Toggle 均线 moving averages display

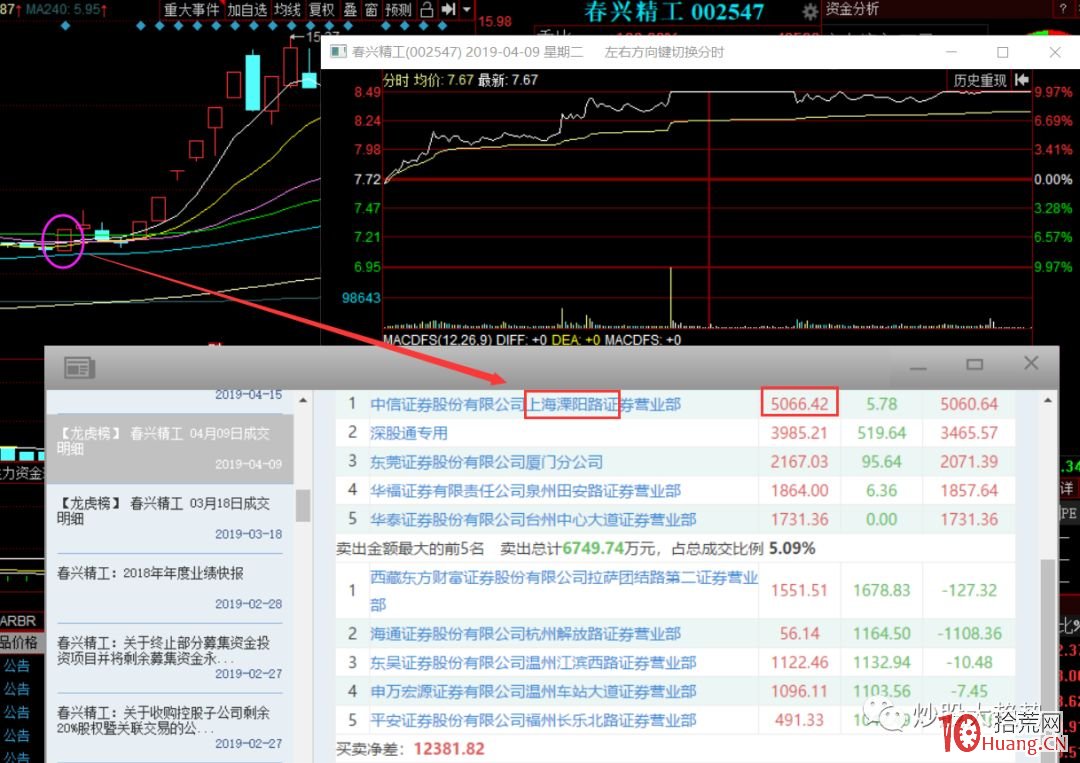287,10
